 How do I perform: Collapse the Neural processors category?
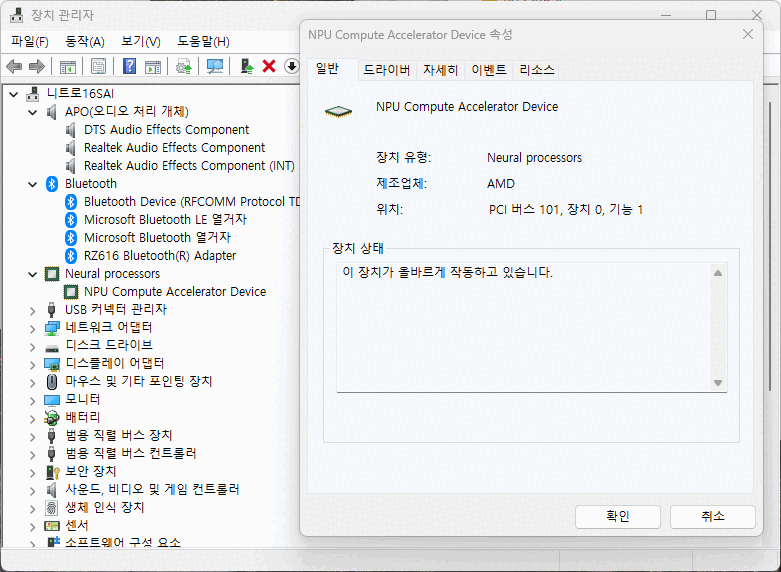point(33,274)
